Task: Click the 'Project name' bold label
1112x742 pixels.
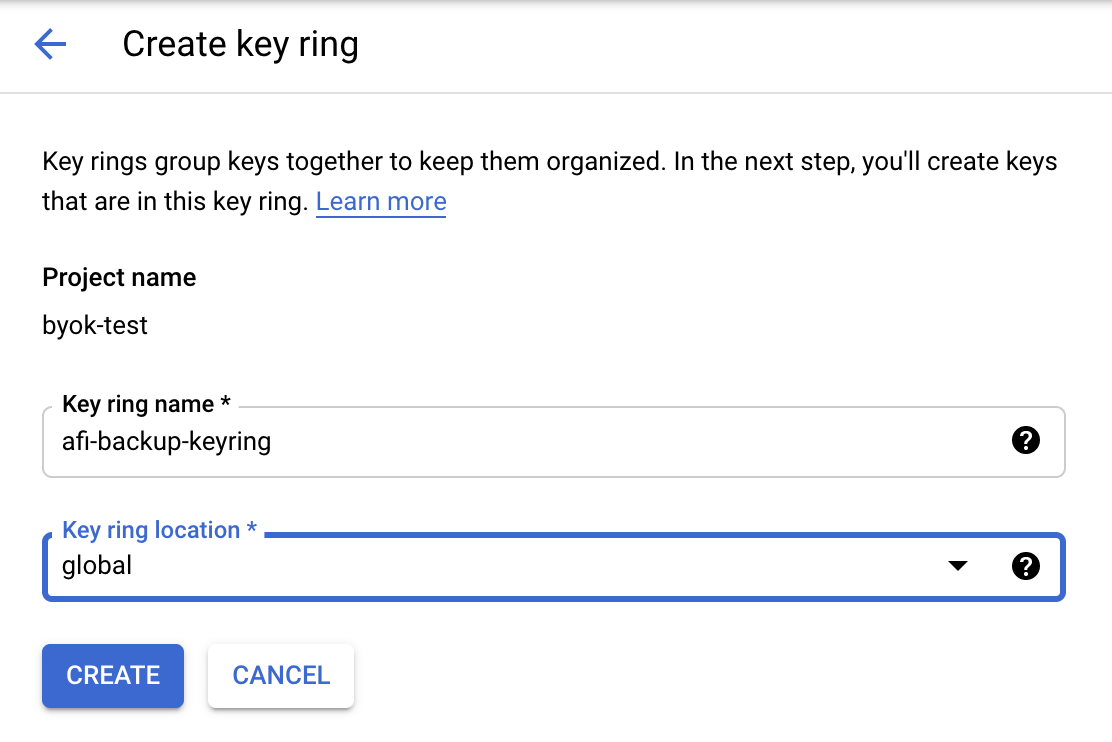Action: click(x=119, y=277)
